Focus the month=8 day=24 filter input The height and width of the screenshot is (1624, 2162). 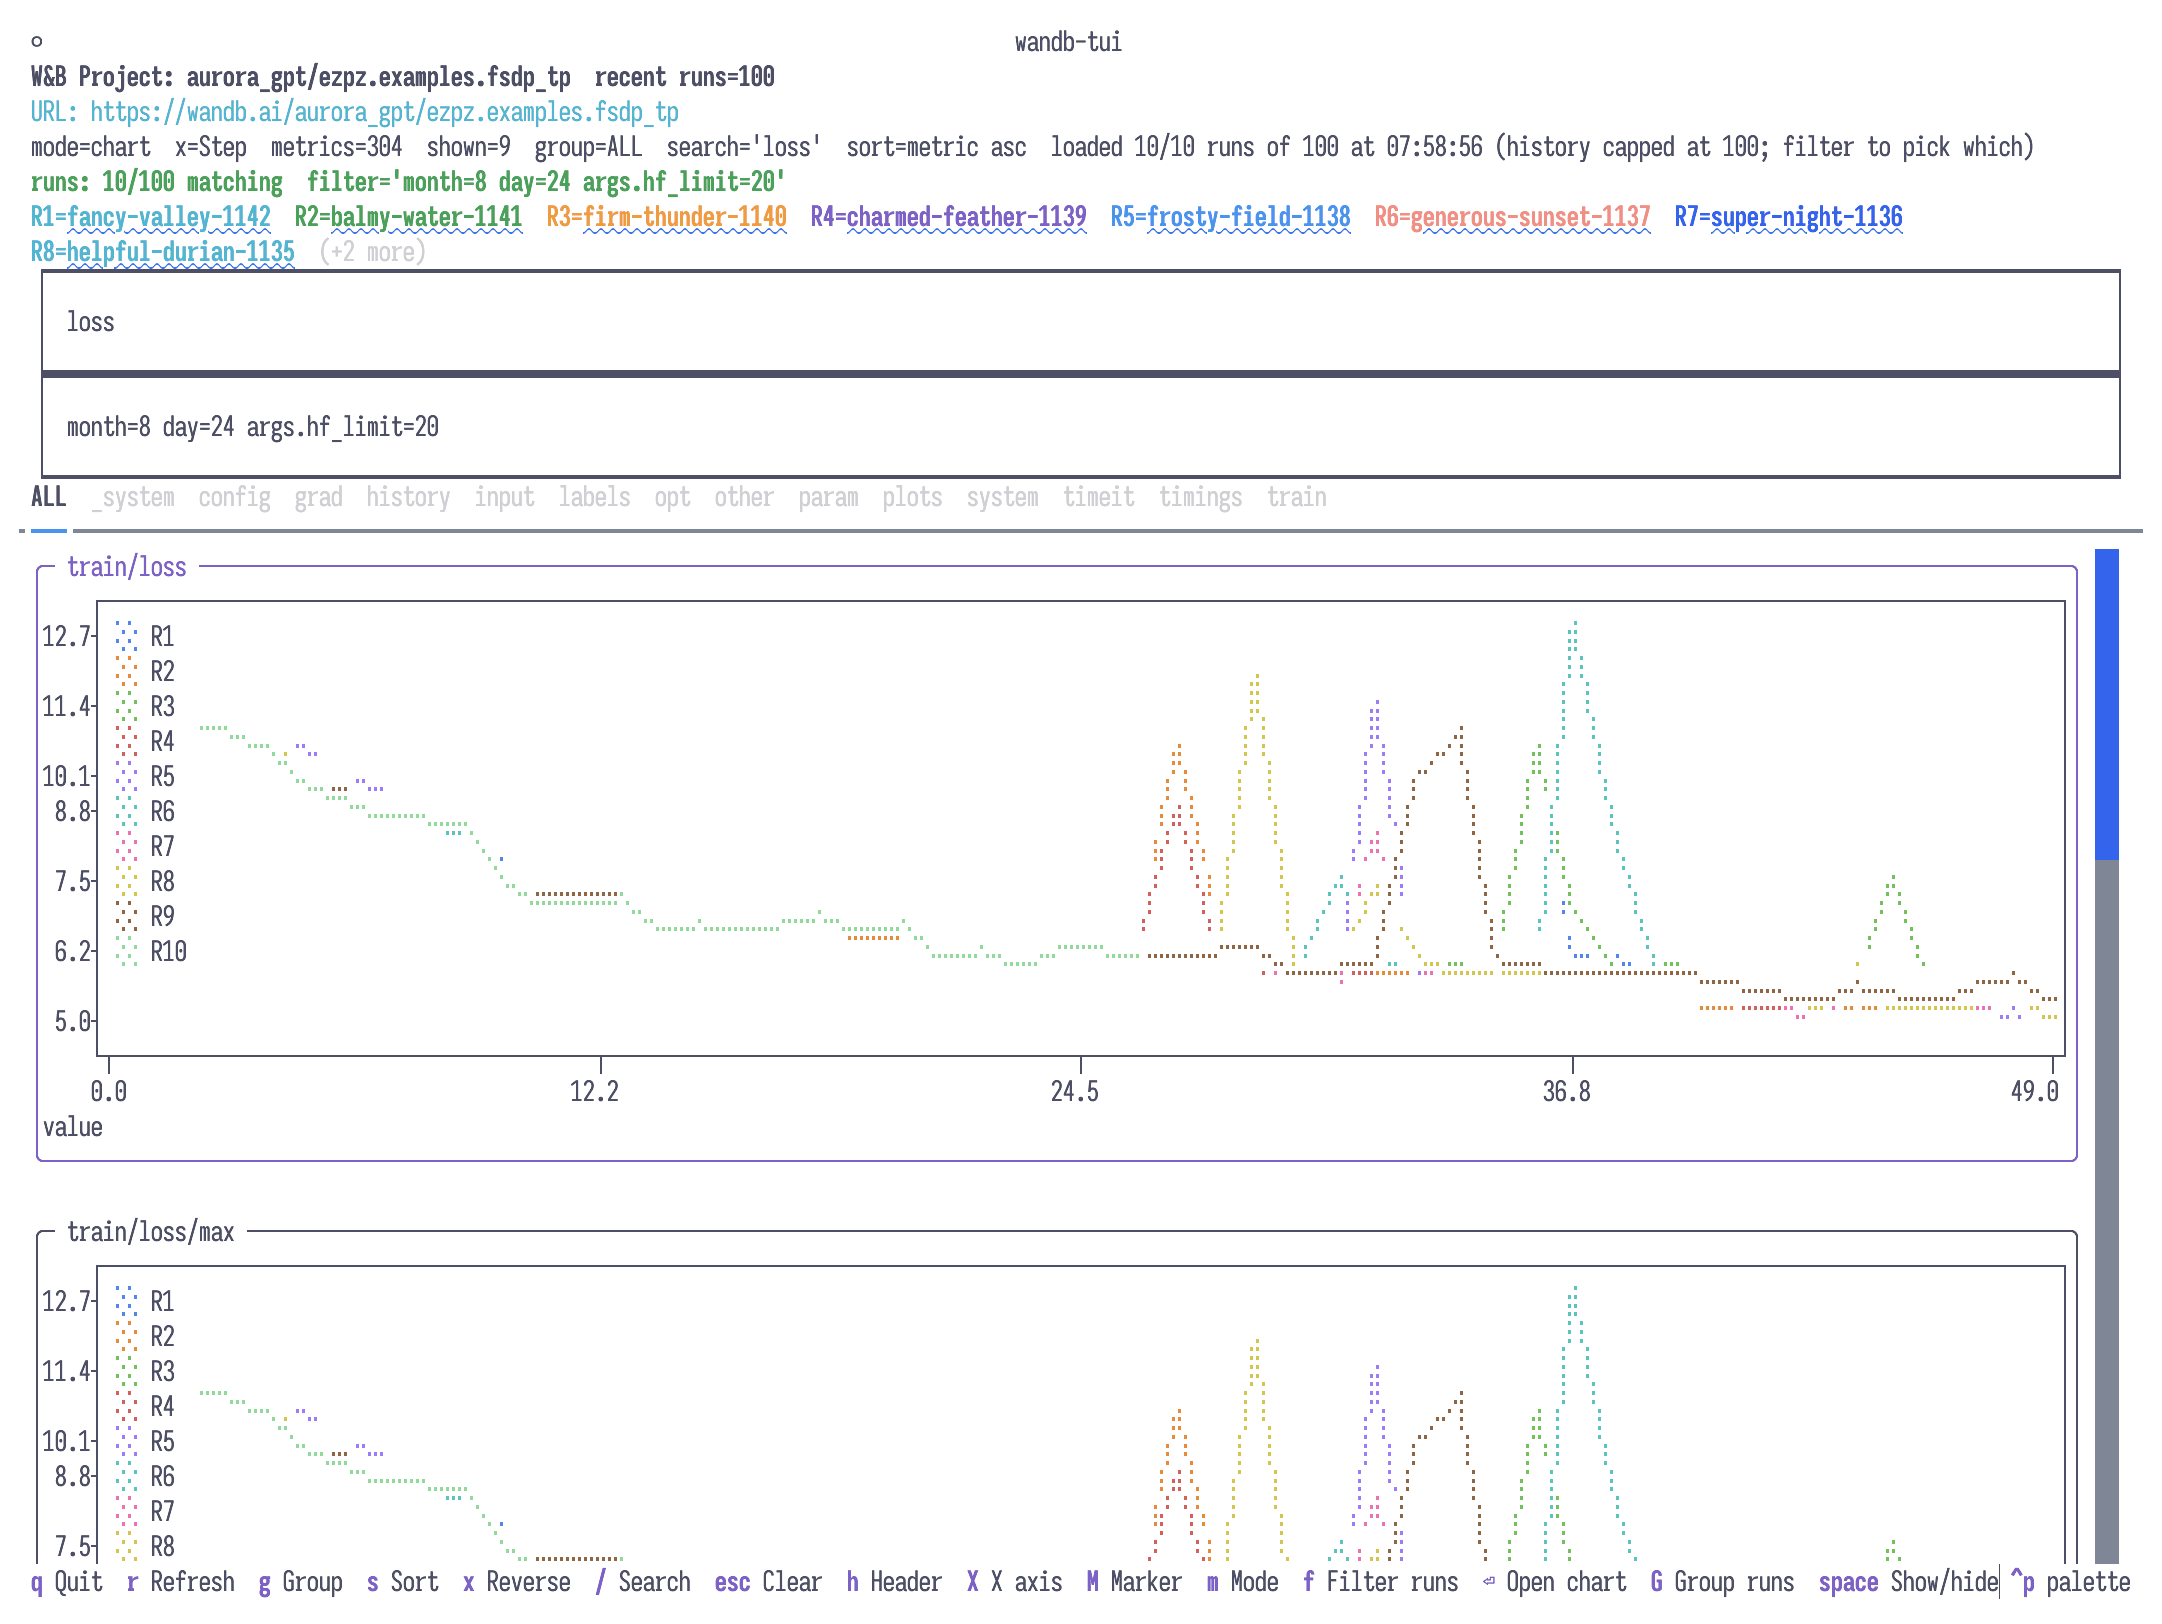pos(1081,427)
